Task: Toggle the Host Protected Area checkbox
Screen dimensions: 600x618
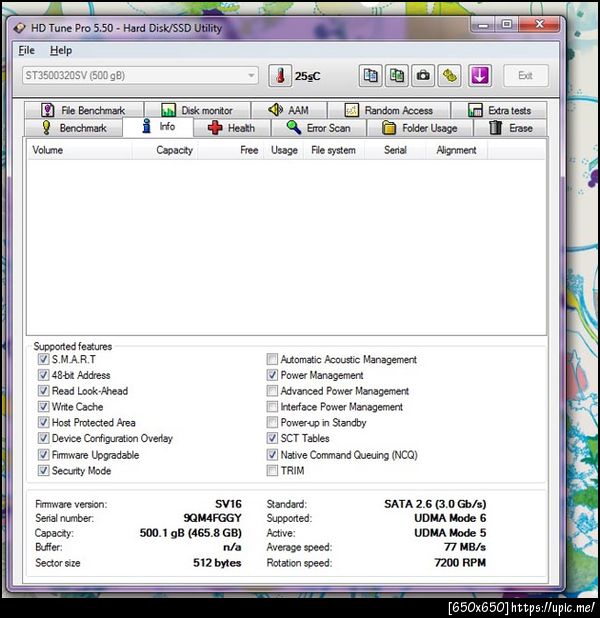Action: coord(43,422)
